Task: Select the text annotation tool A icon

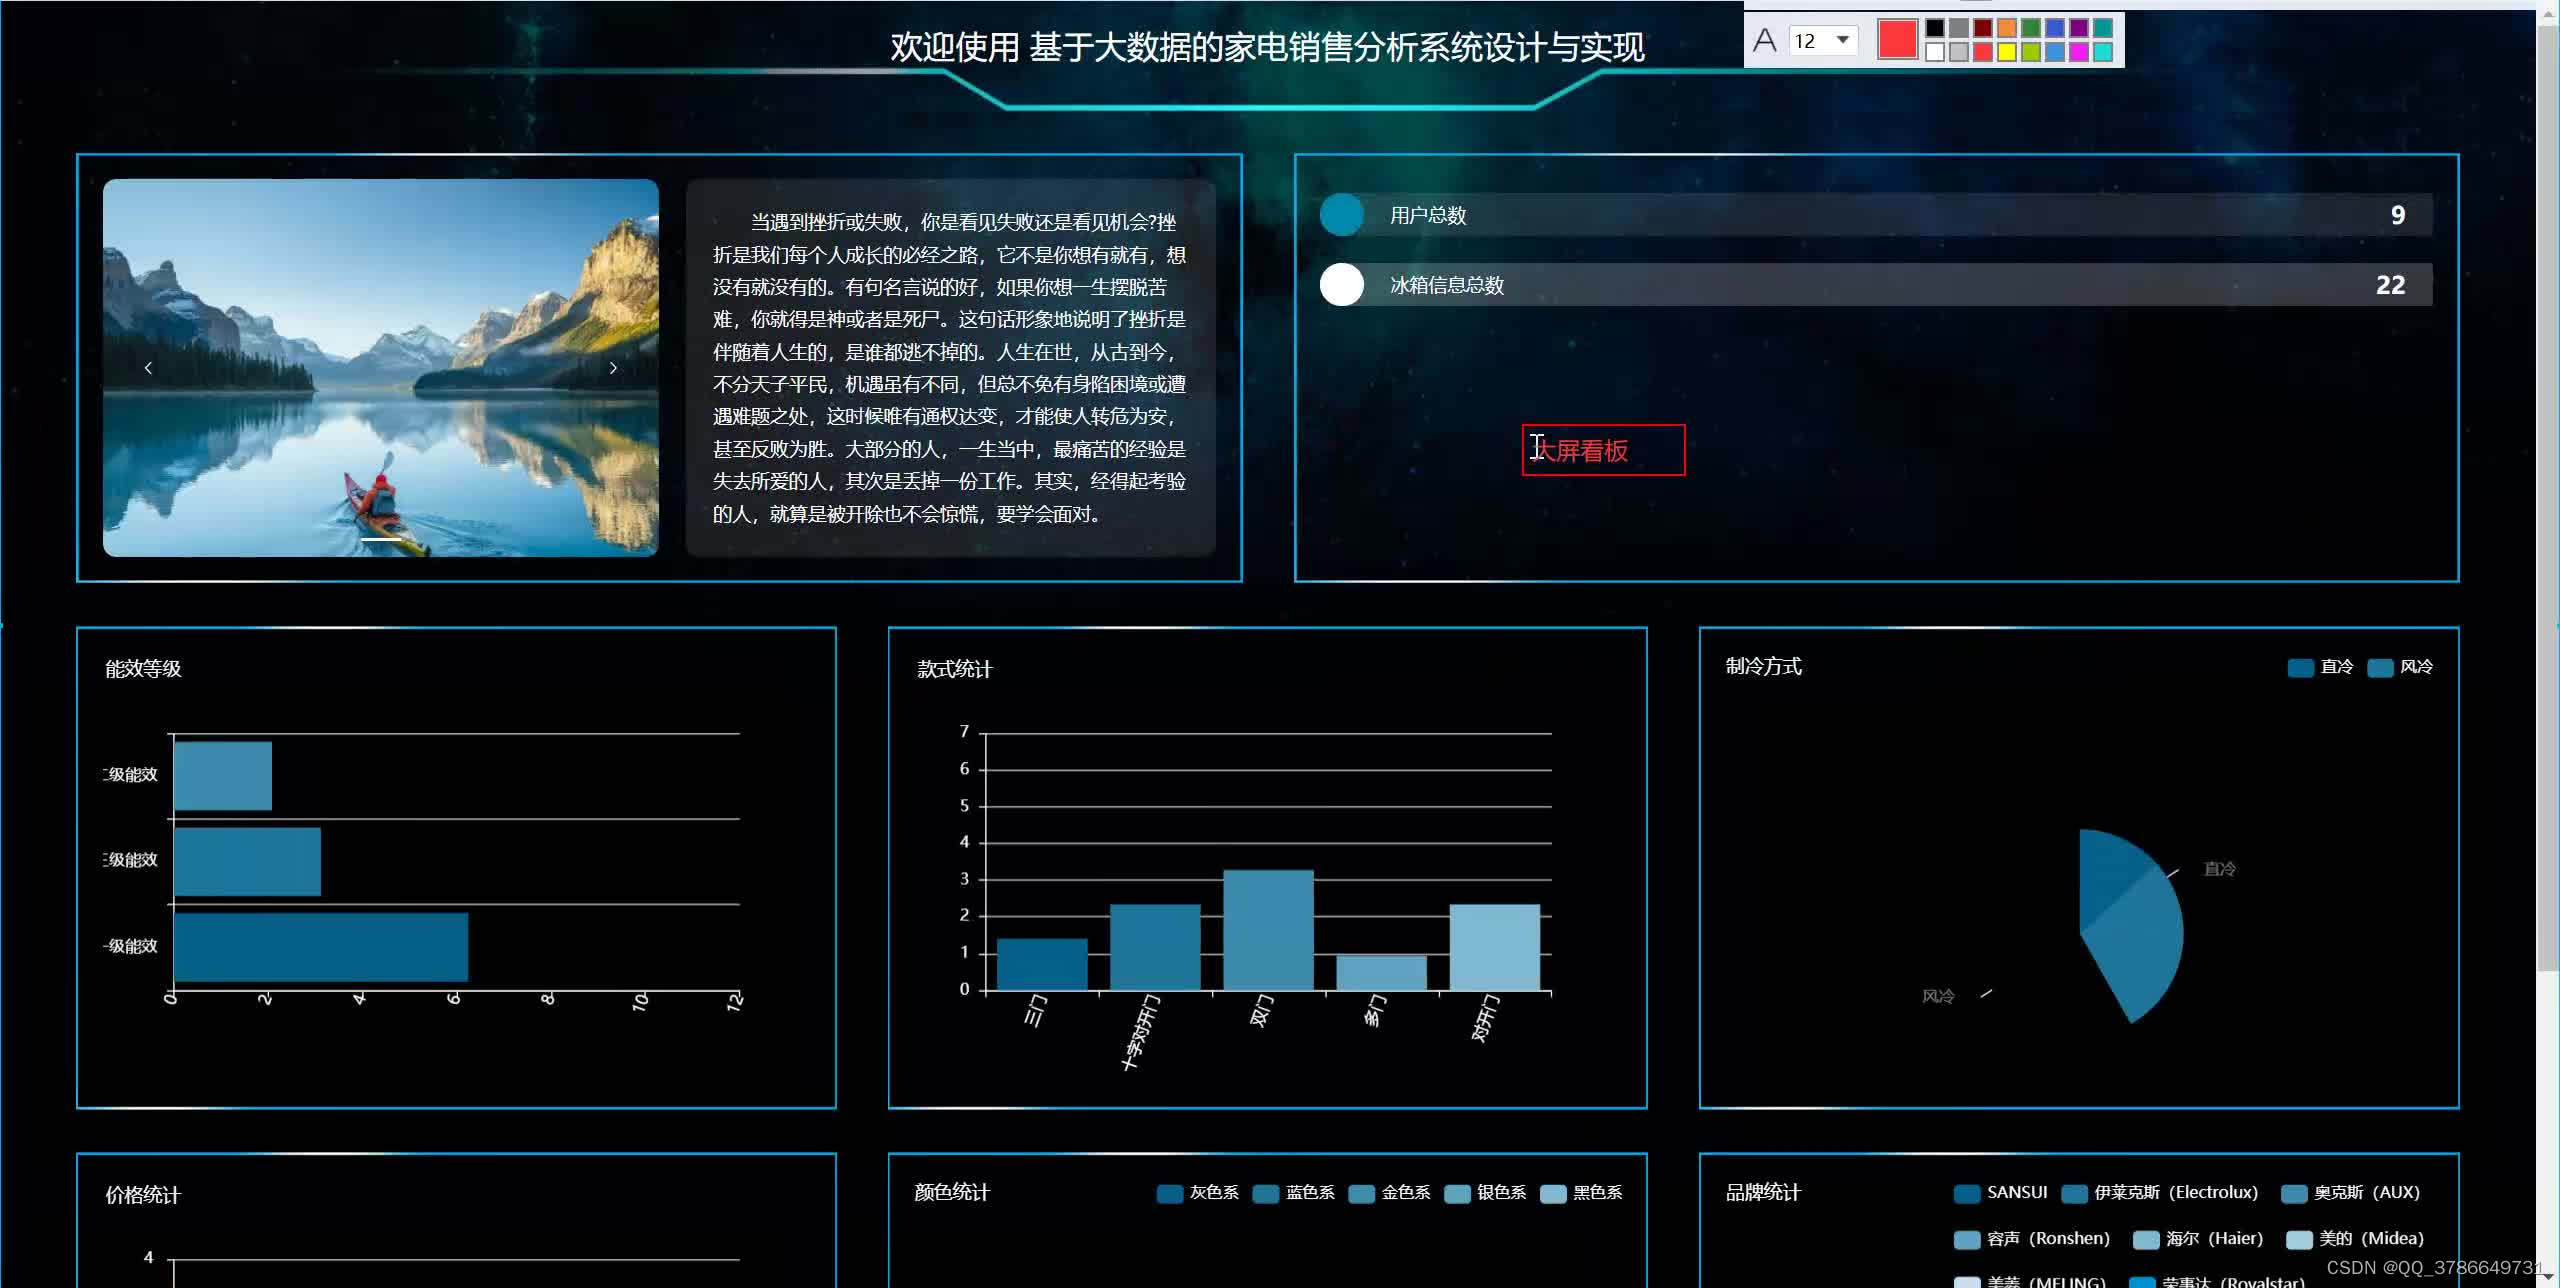Action: coord(1765,40)
